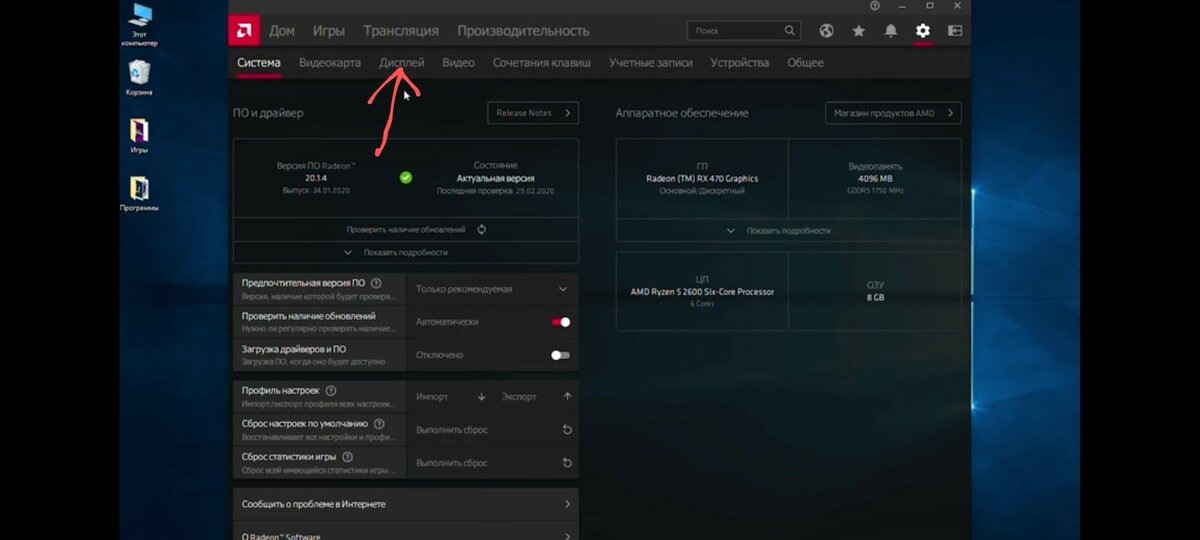
Task: Open the Производительность tab
Action: (x=523, y=31)
